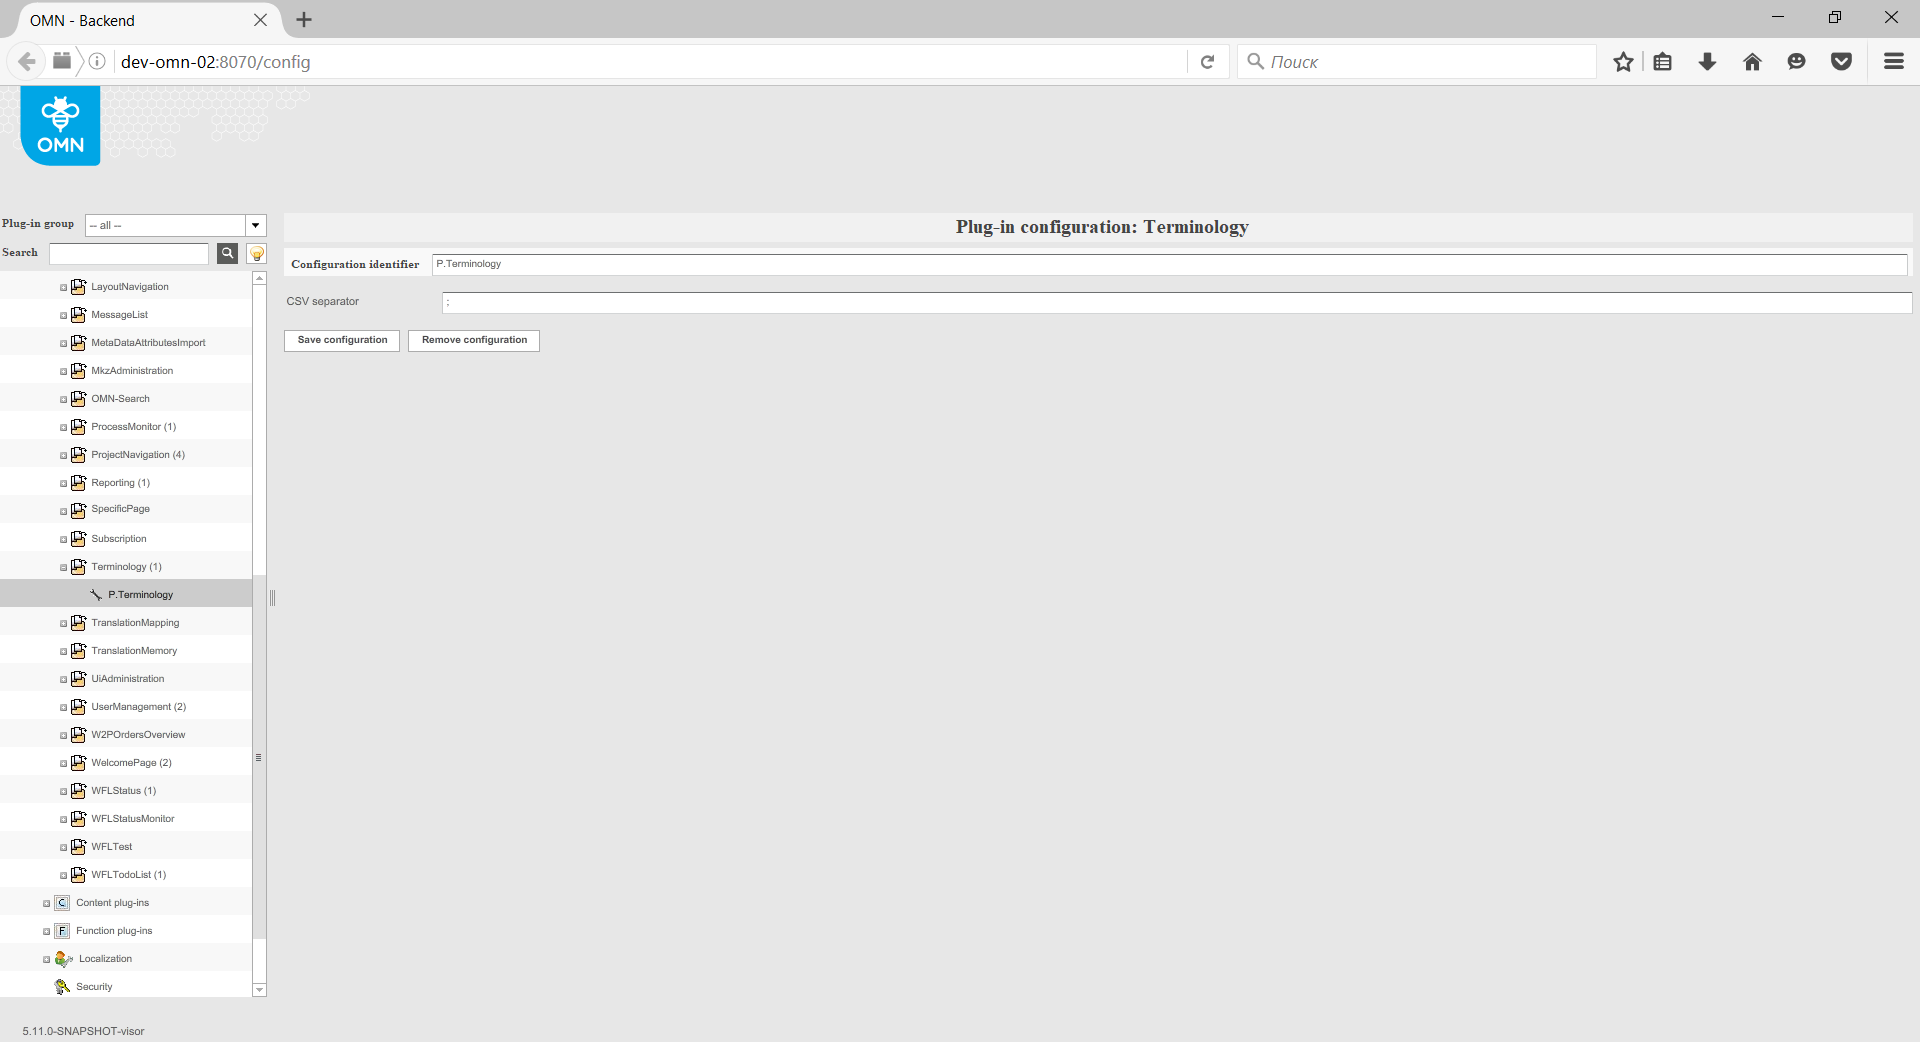Open the browser hamburger menu
Image resolution: width=1920 pixels, height=1042 pixels.
(1893, 61)
